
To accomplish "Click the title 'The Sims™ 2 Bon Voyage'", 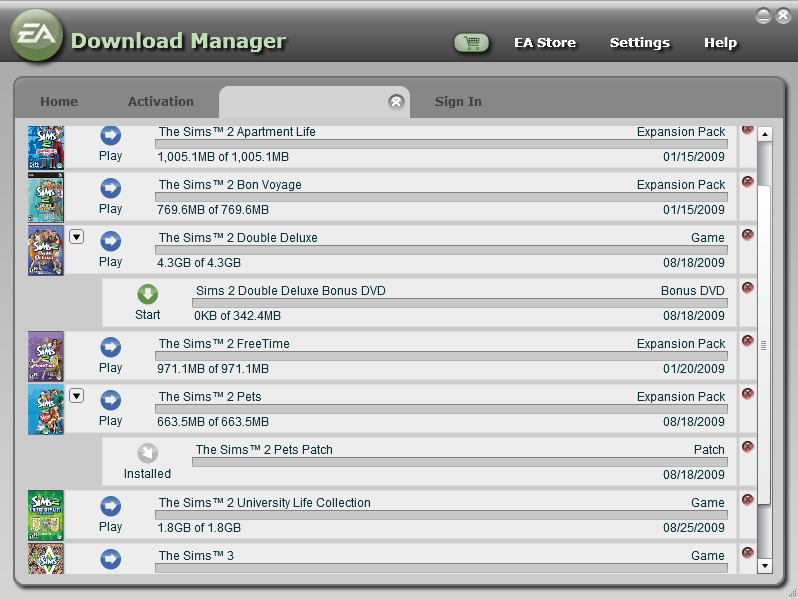I will tap(230, 185).
